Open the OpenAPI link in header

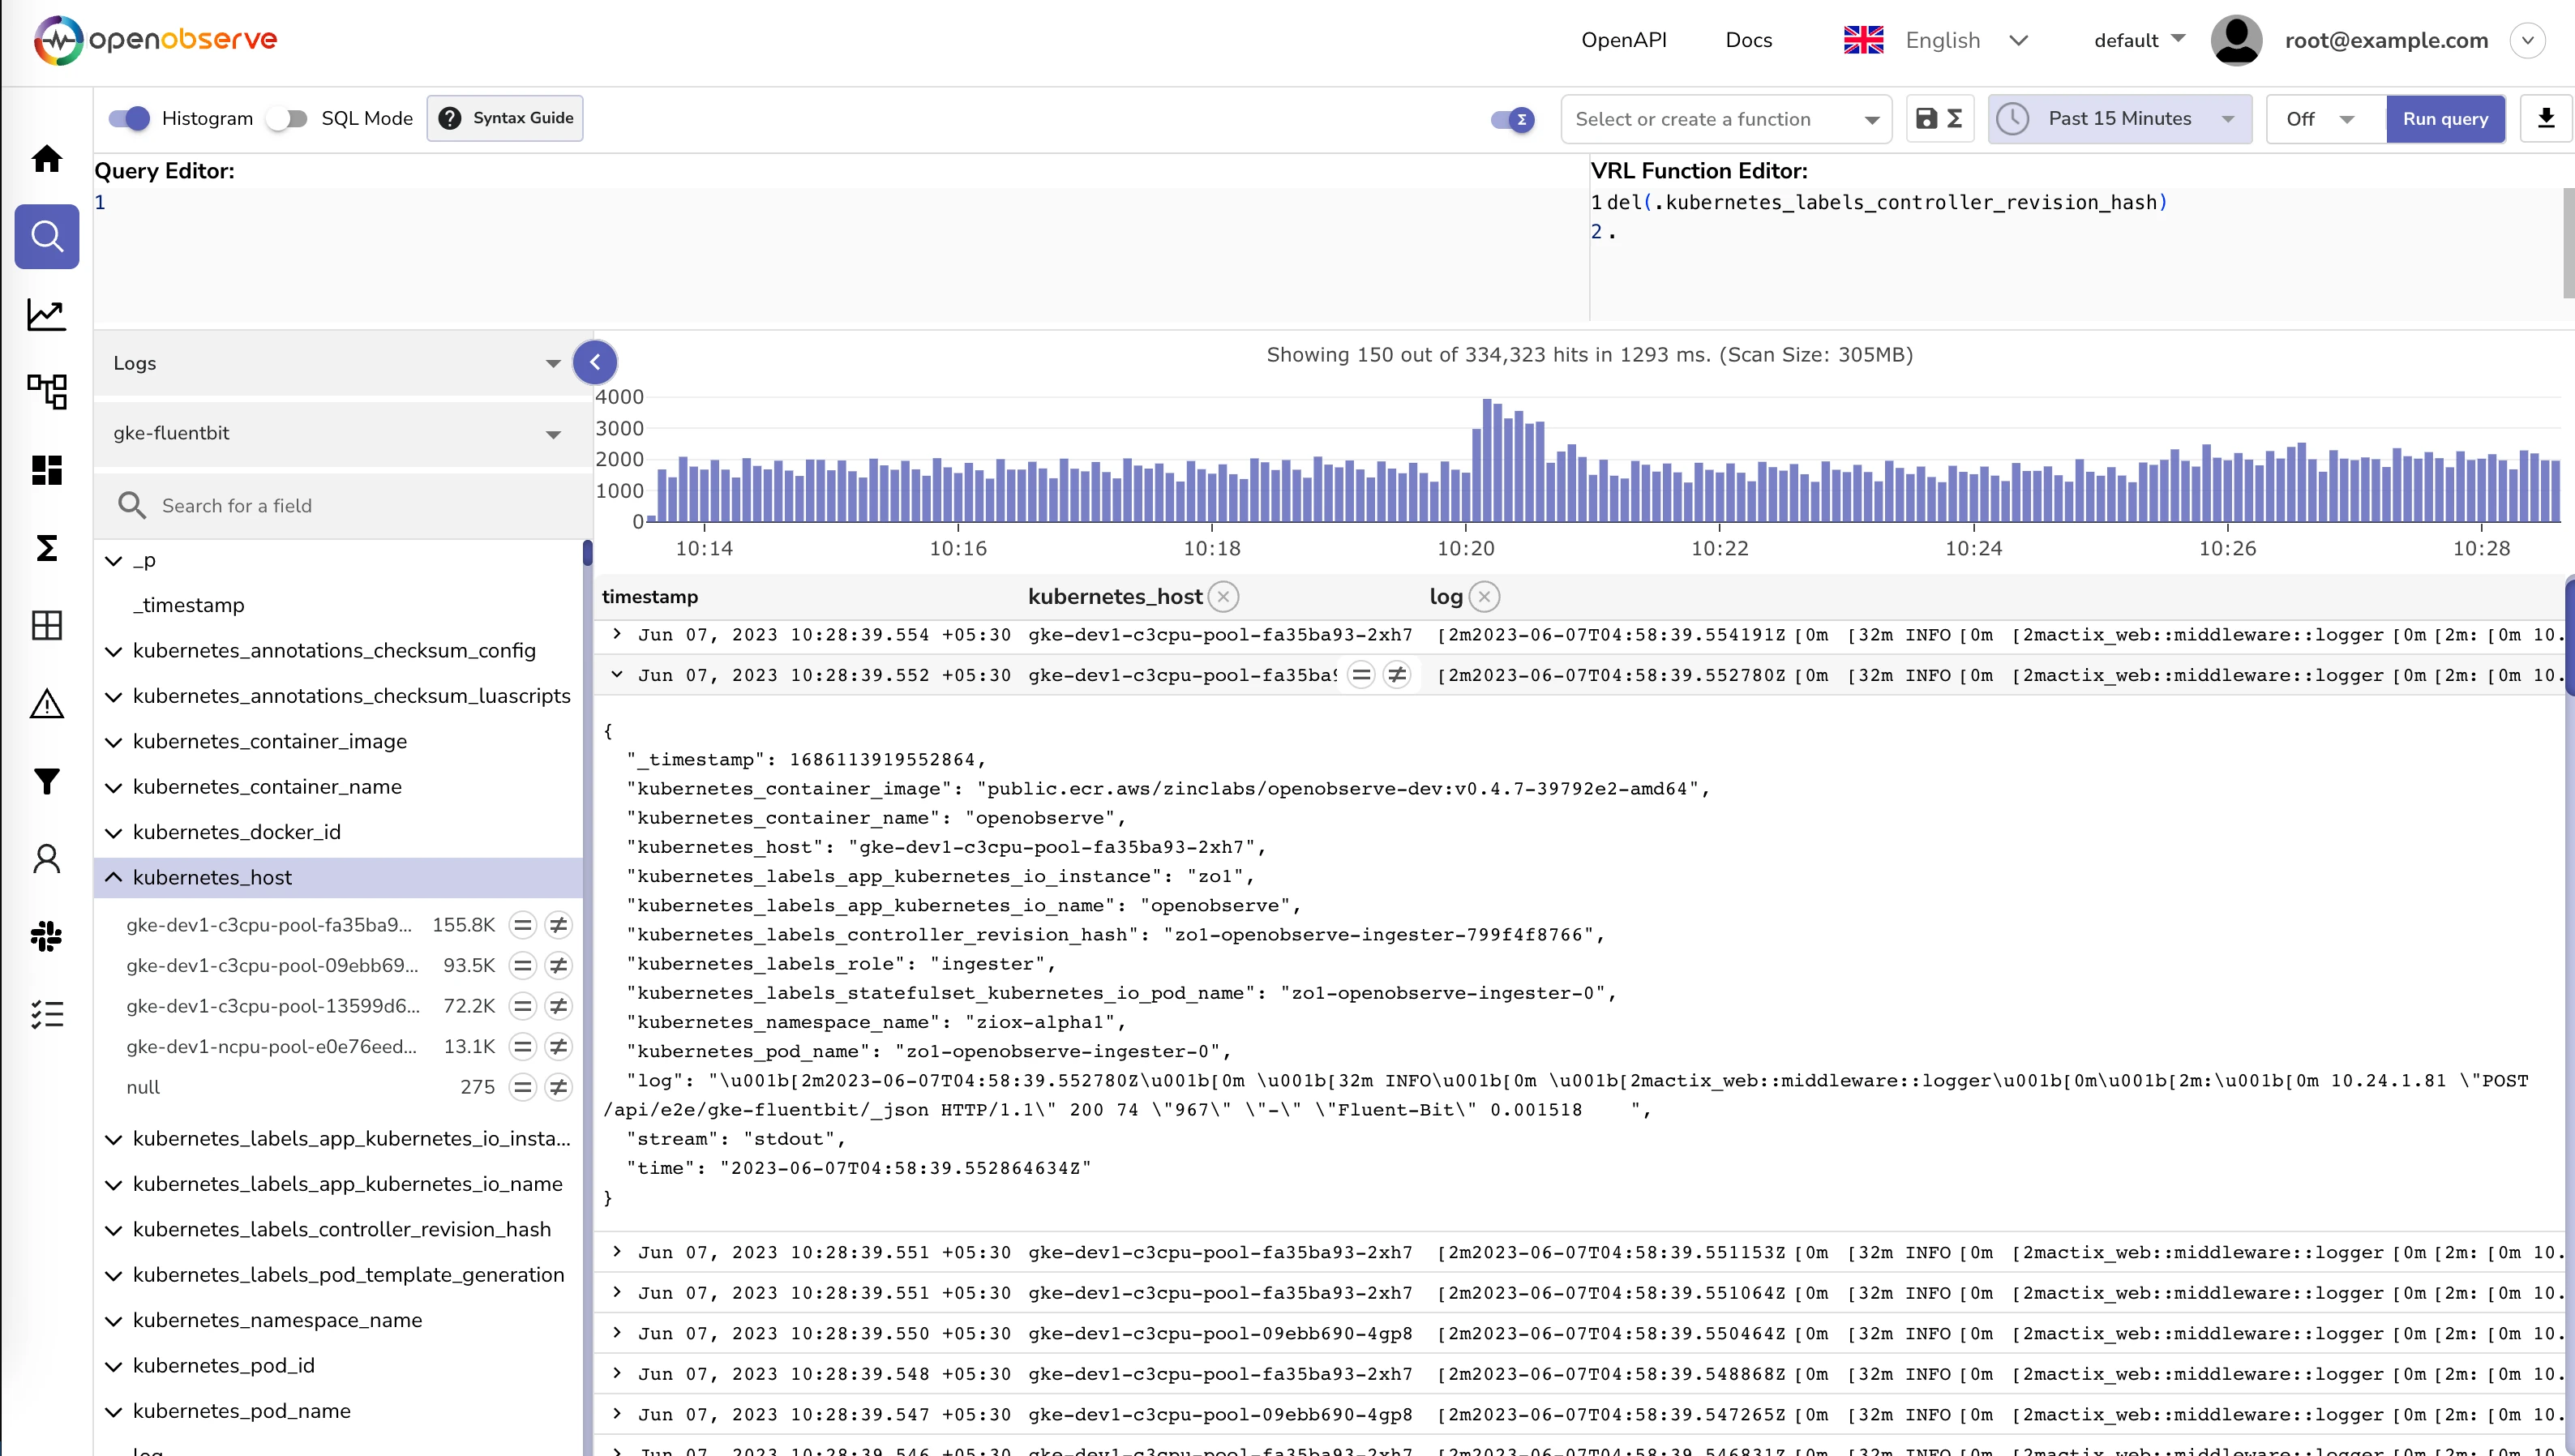click(1623, 40)
